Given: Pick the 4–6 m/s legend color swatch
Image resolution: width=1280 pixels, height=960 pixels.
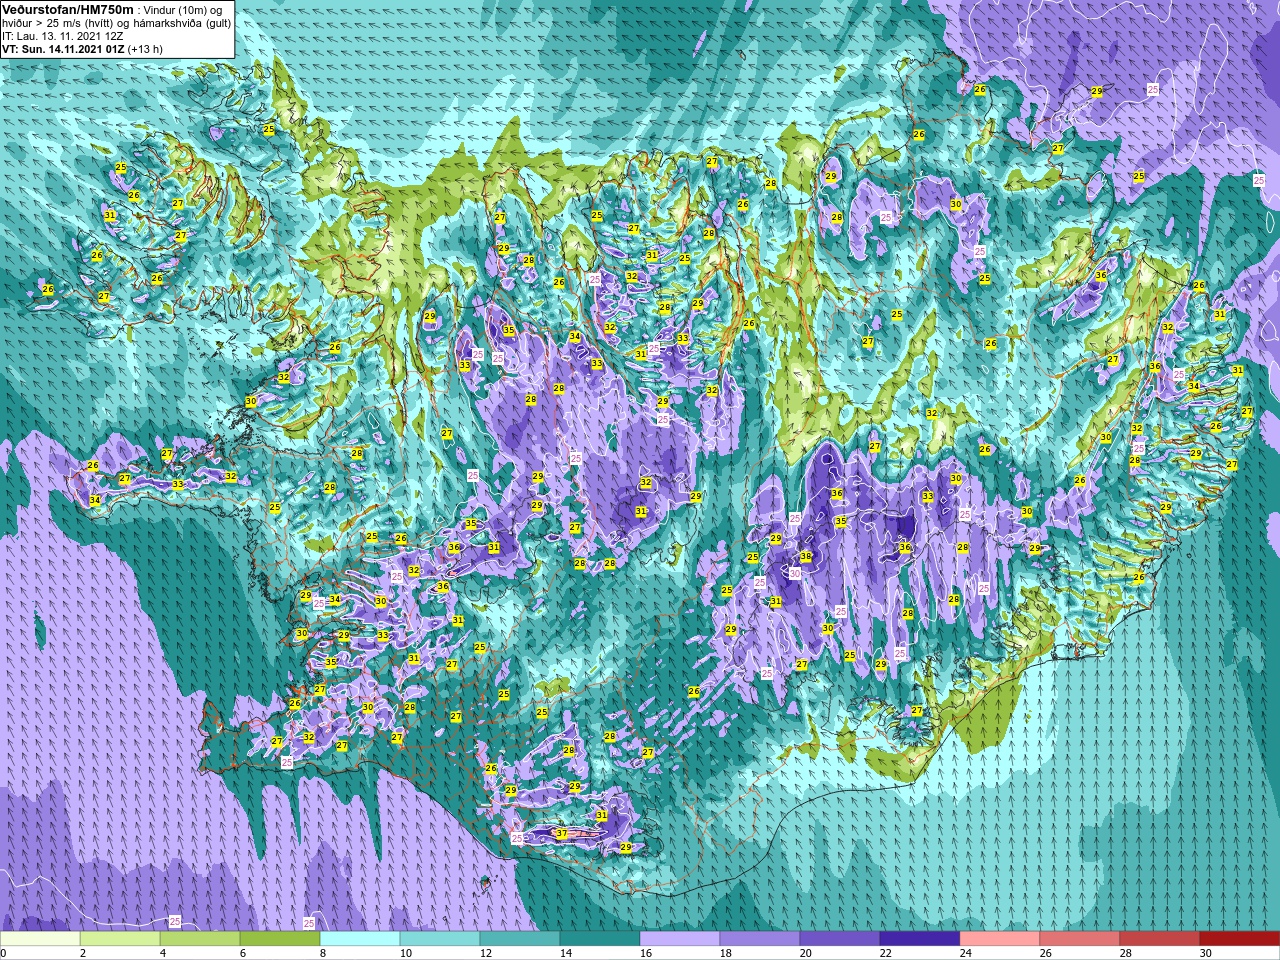Looking at the screenshot, I should tap(200, 939).
